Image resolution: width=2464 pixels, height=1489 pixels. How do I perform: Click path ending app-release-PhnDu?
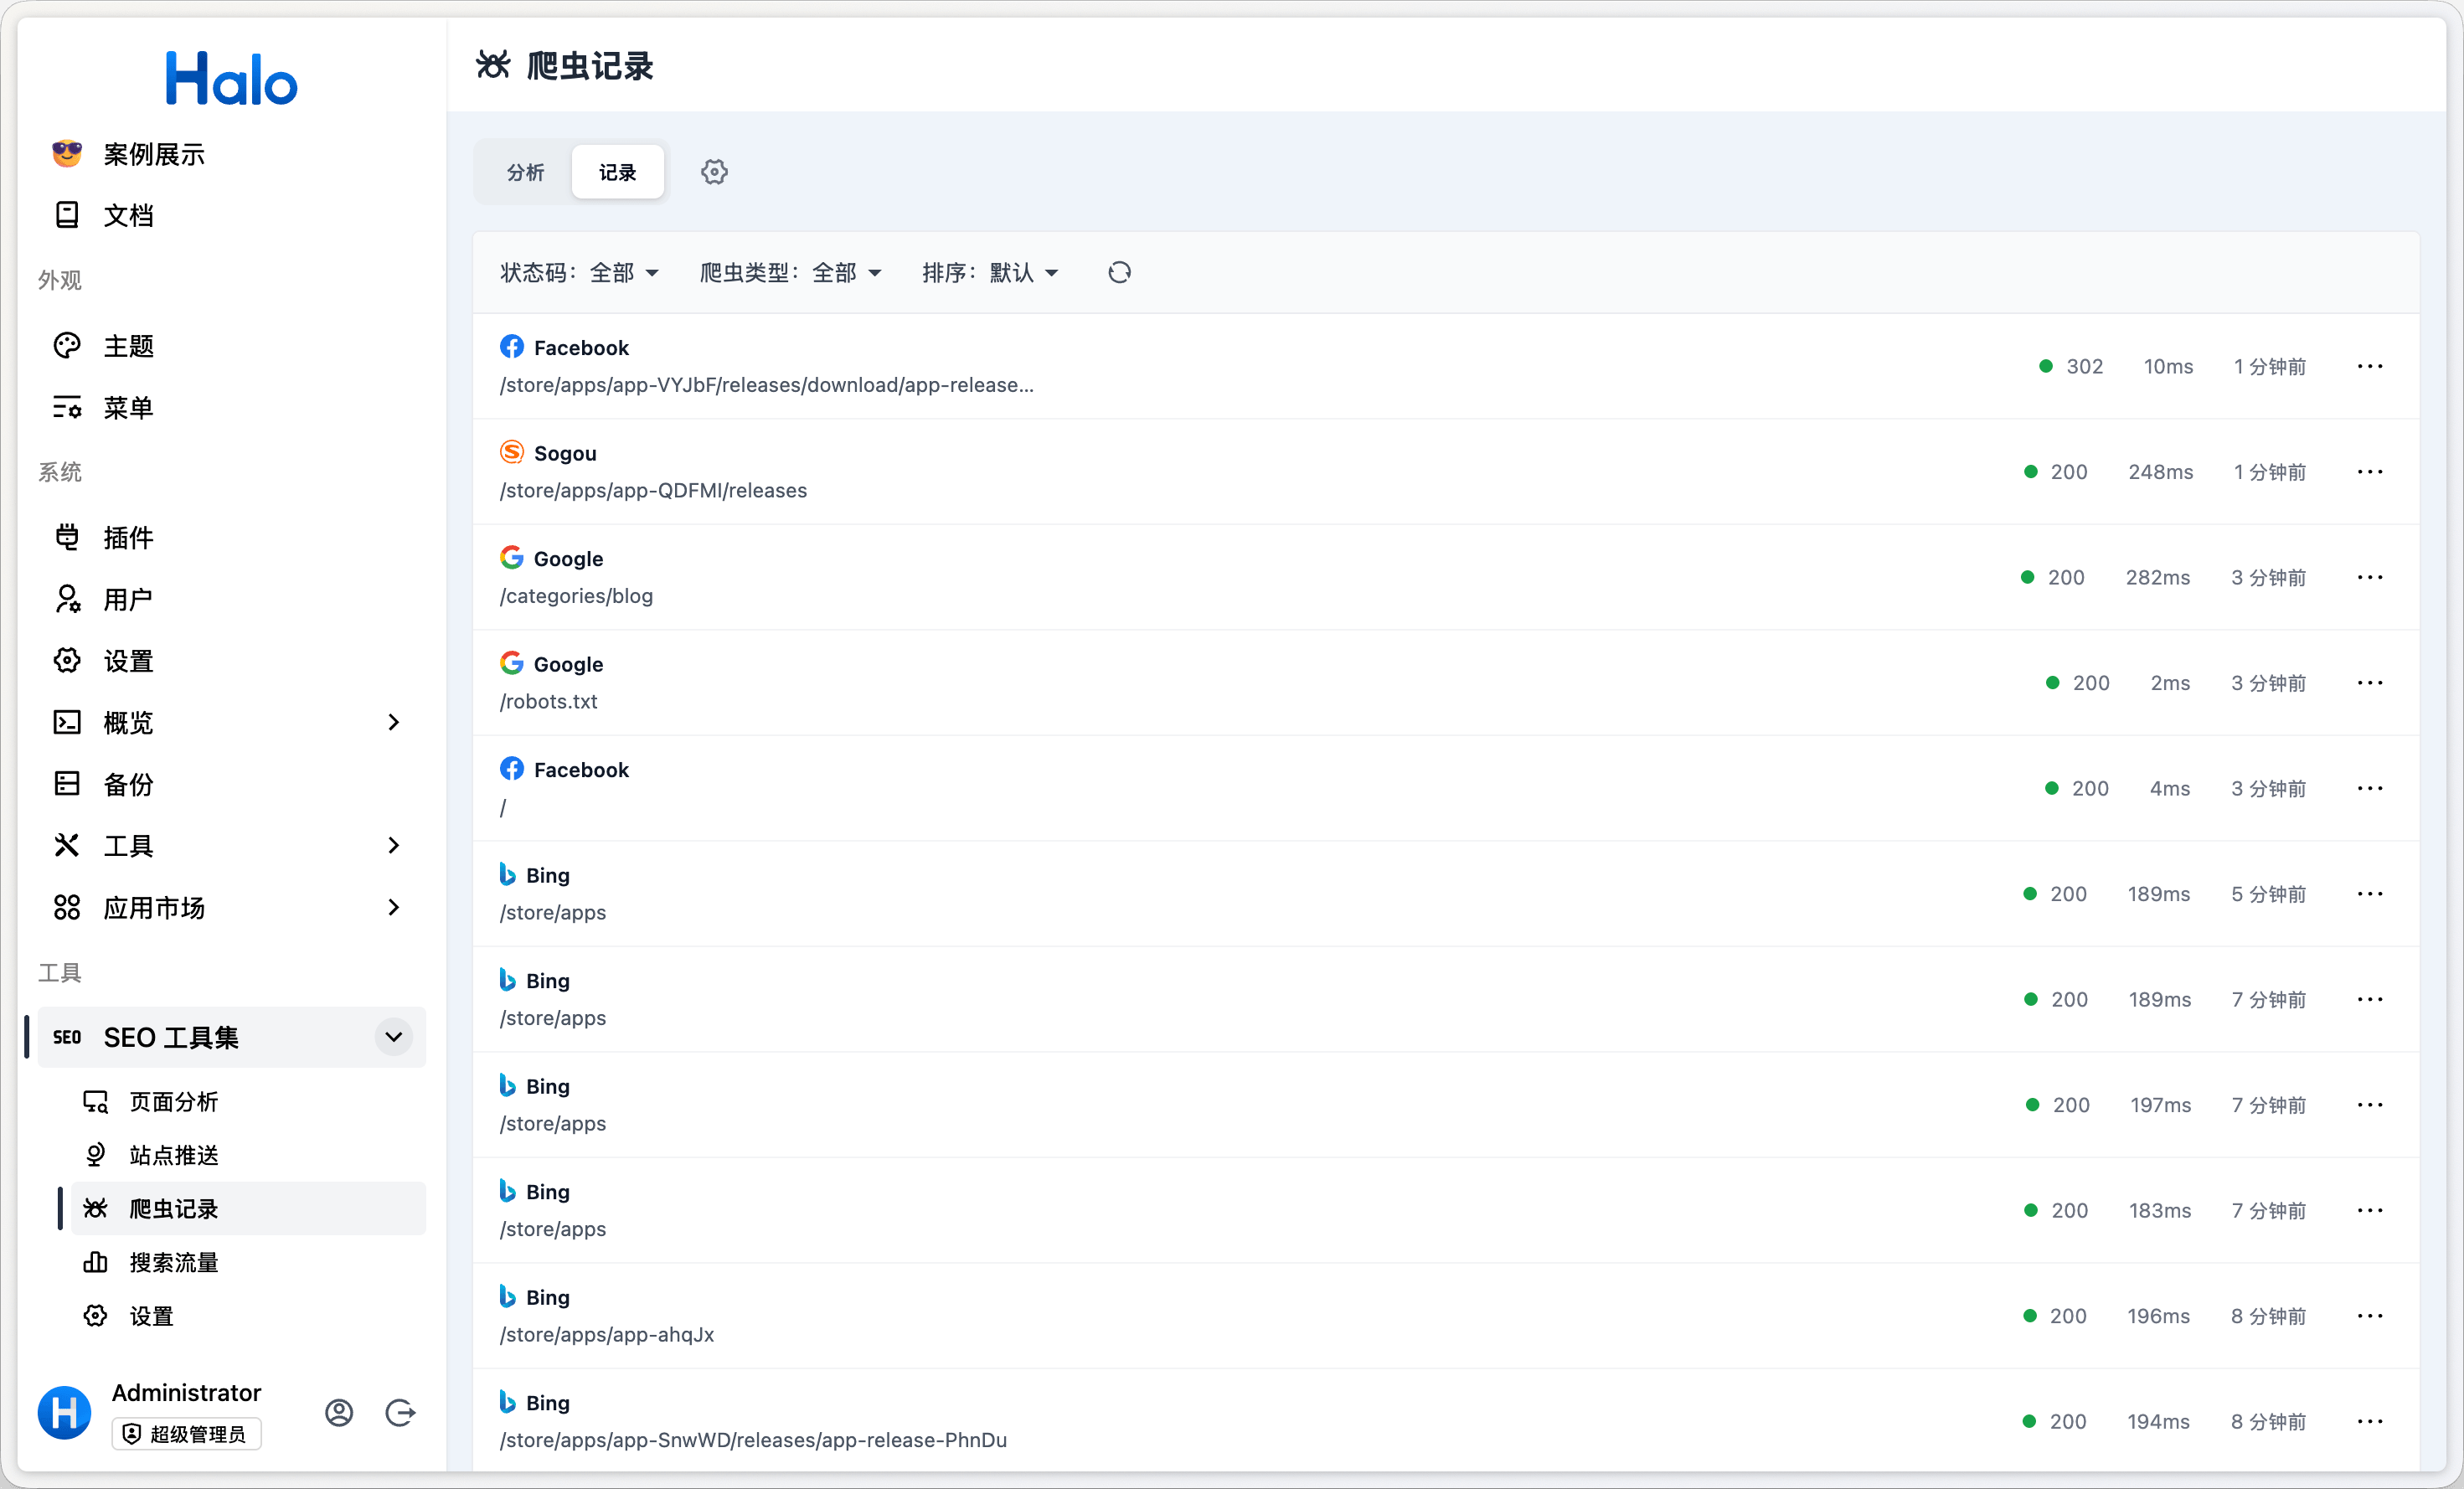(x=753, y=1440)
